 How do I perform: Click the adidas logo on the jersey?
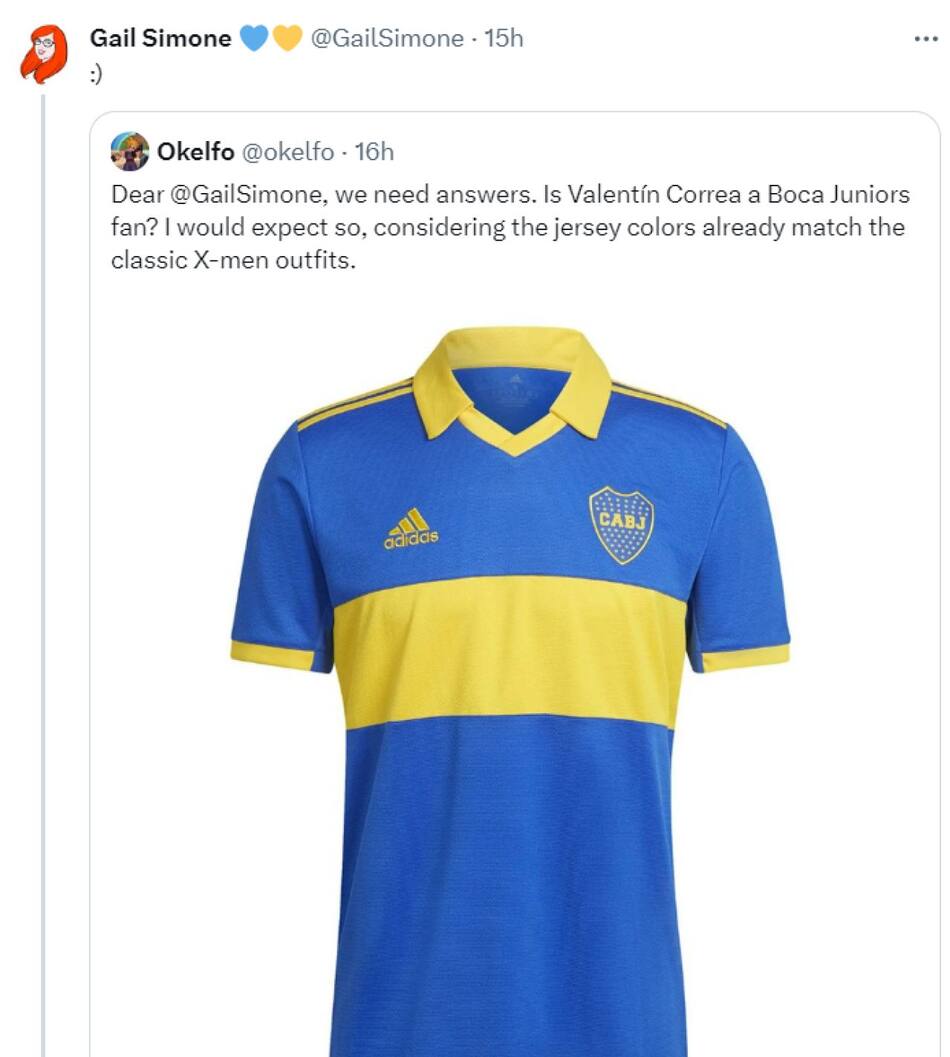coord(410,528)
